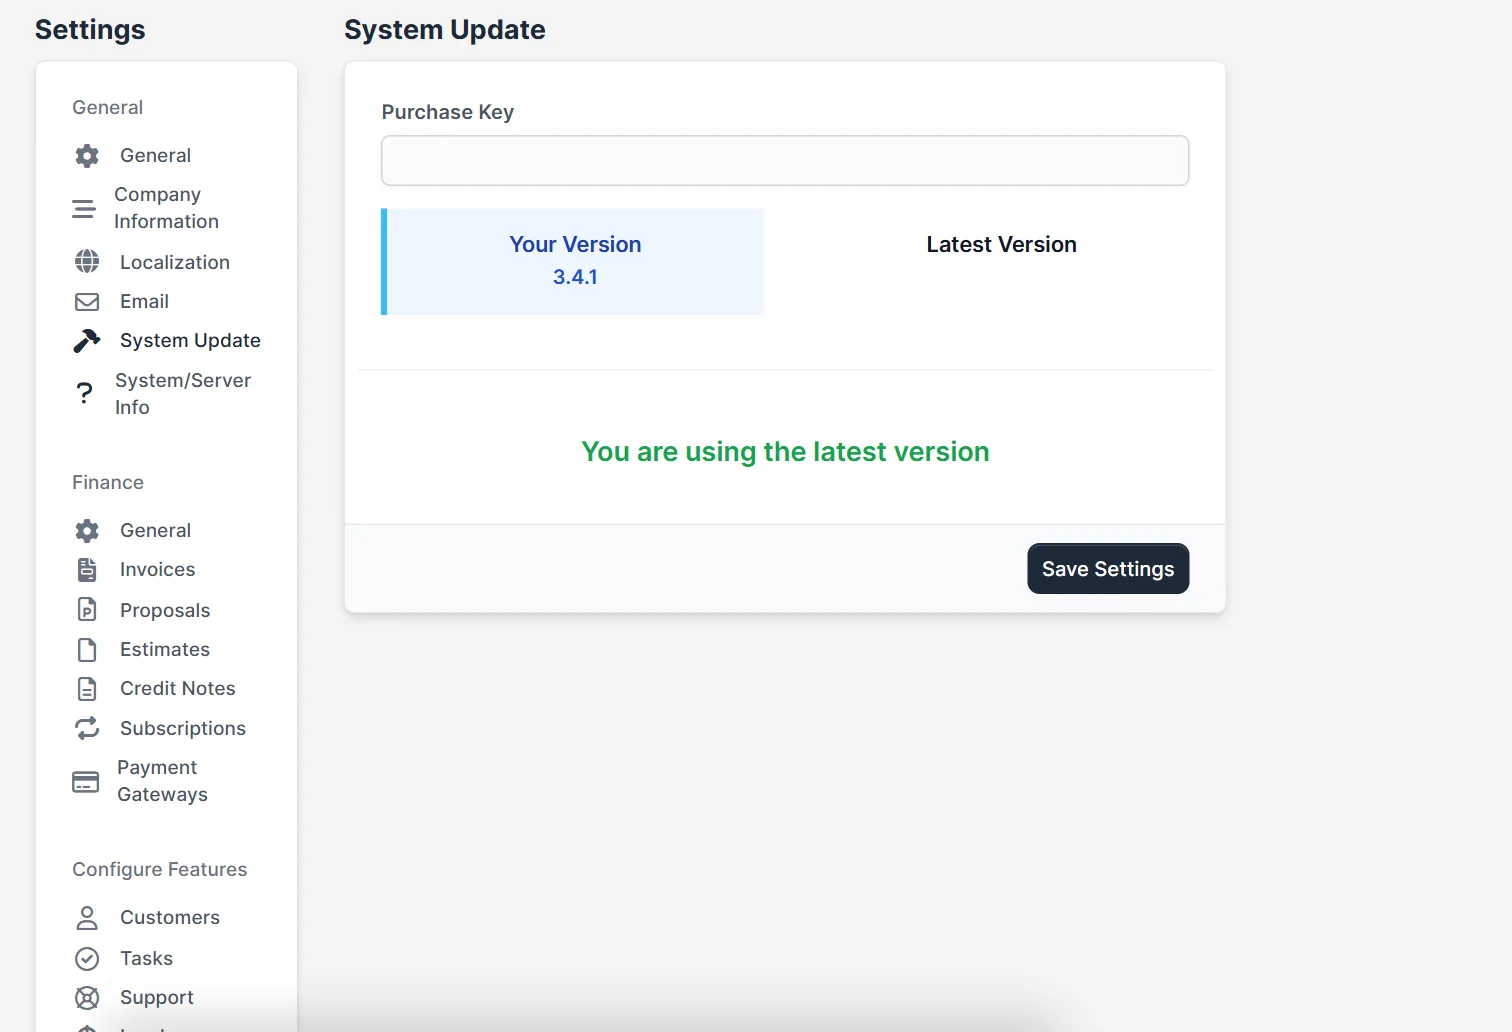
Task: Click the envelope icon for Email
Action: tap(87, 301)
